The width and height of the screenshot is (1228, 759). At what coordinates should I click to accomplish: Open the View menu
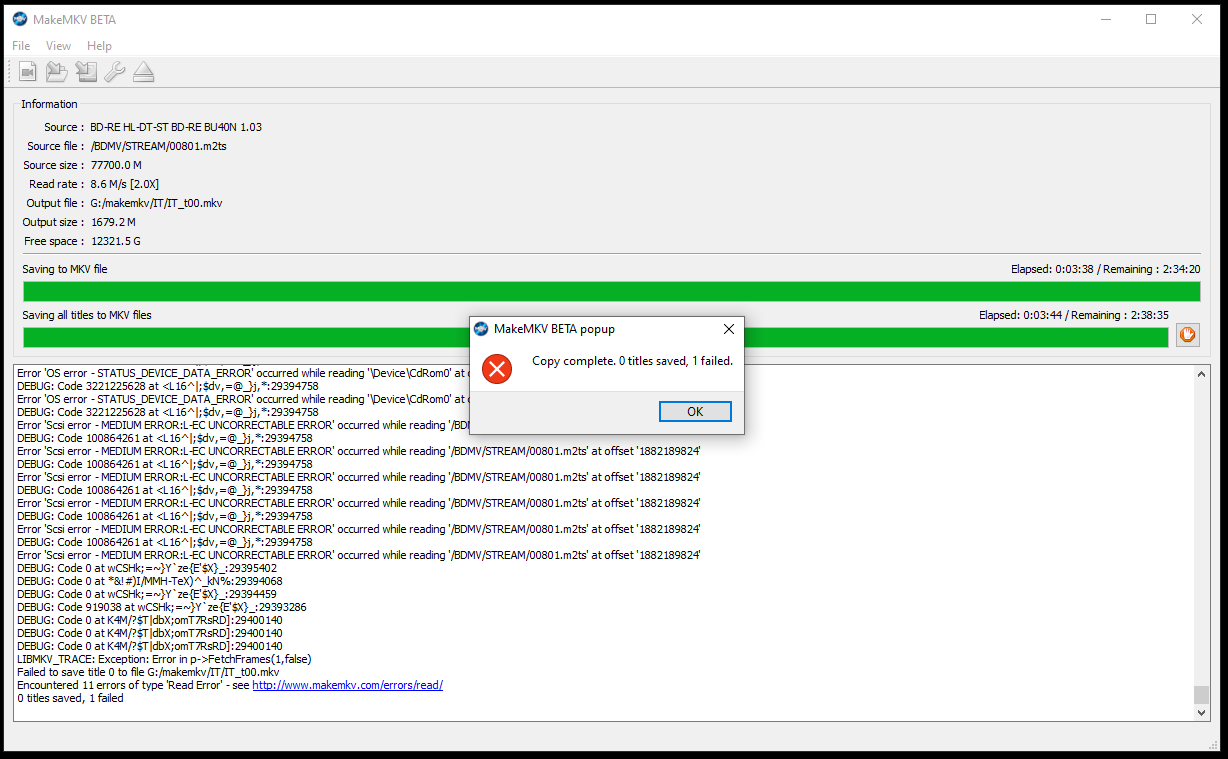coord(59,46)
